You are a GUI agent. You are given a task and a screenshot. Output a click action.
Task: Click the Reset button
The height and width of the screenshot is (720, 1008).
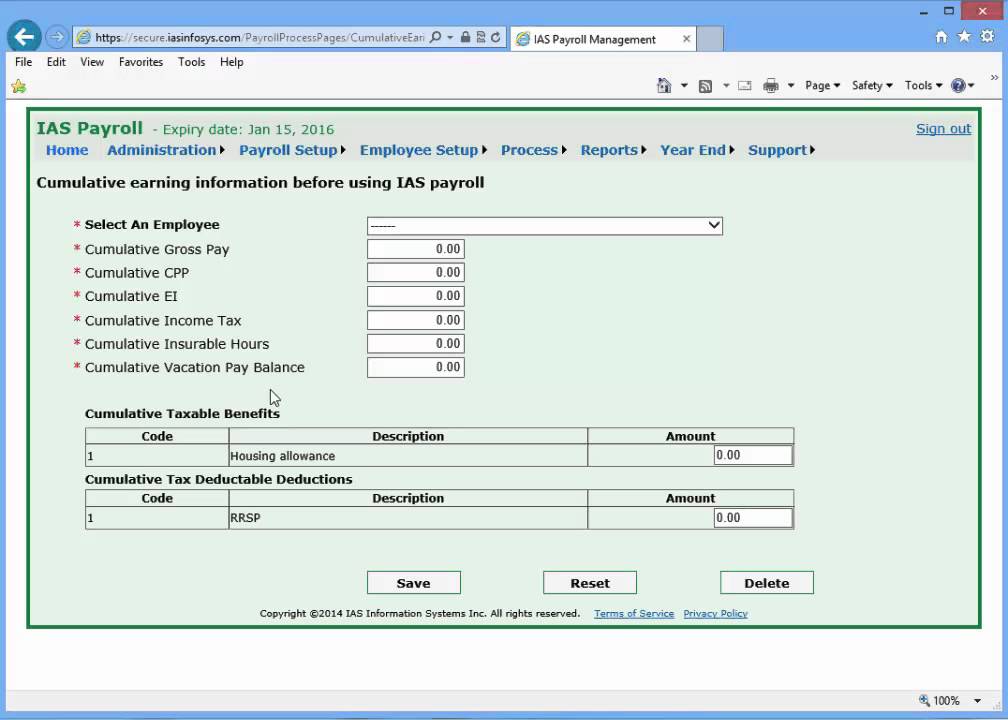click(x=590, y=583)
